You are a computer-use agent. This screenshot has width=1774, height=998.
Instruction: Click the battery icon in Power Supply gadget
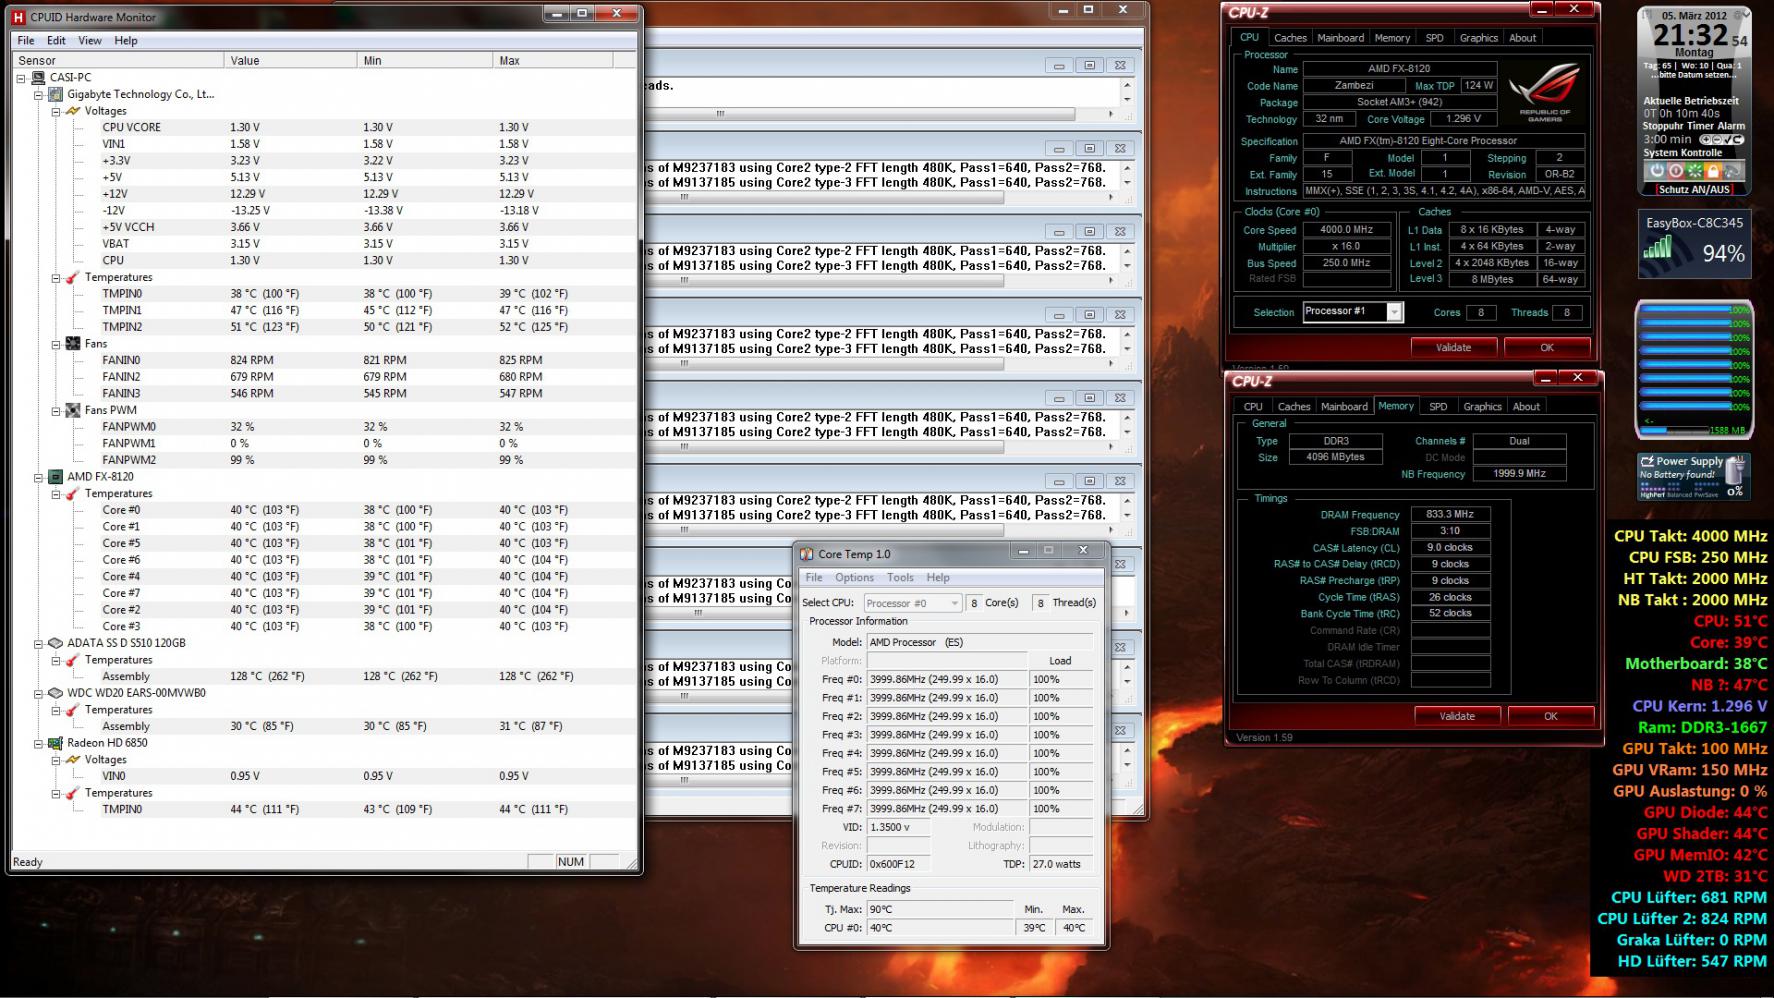1735,469
